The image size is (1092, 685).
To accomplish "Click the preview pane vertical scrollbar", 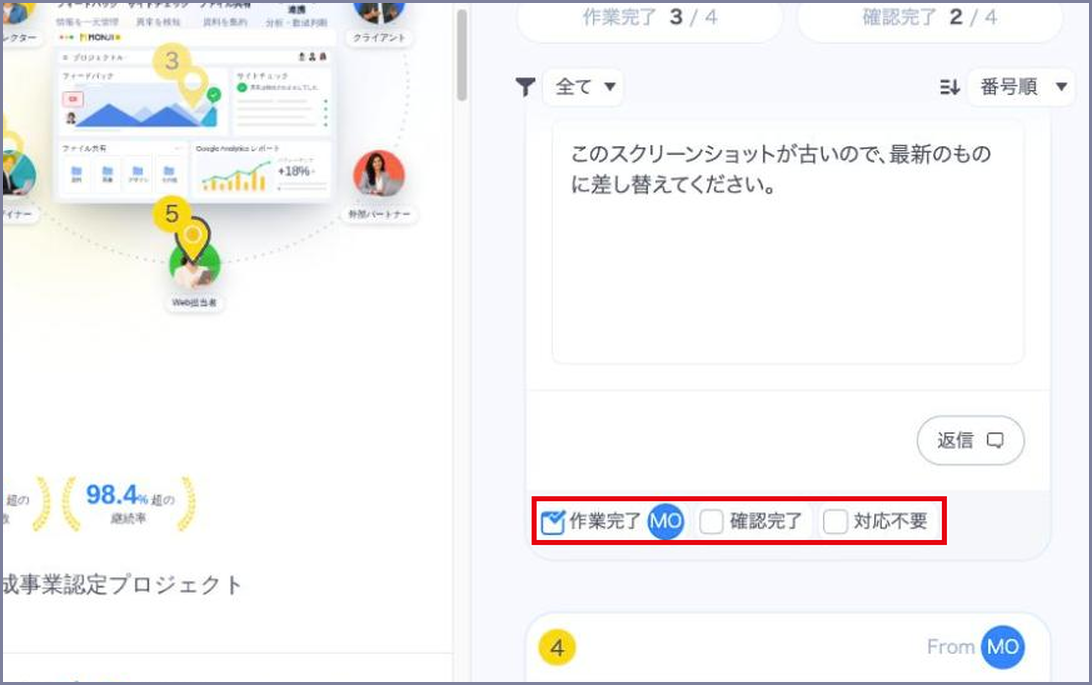I will [462, 56].
